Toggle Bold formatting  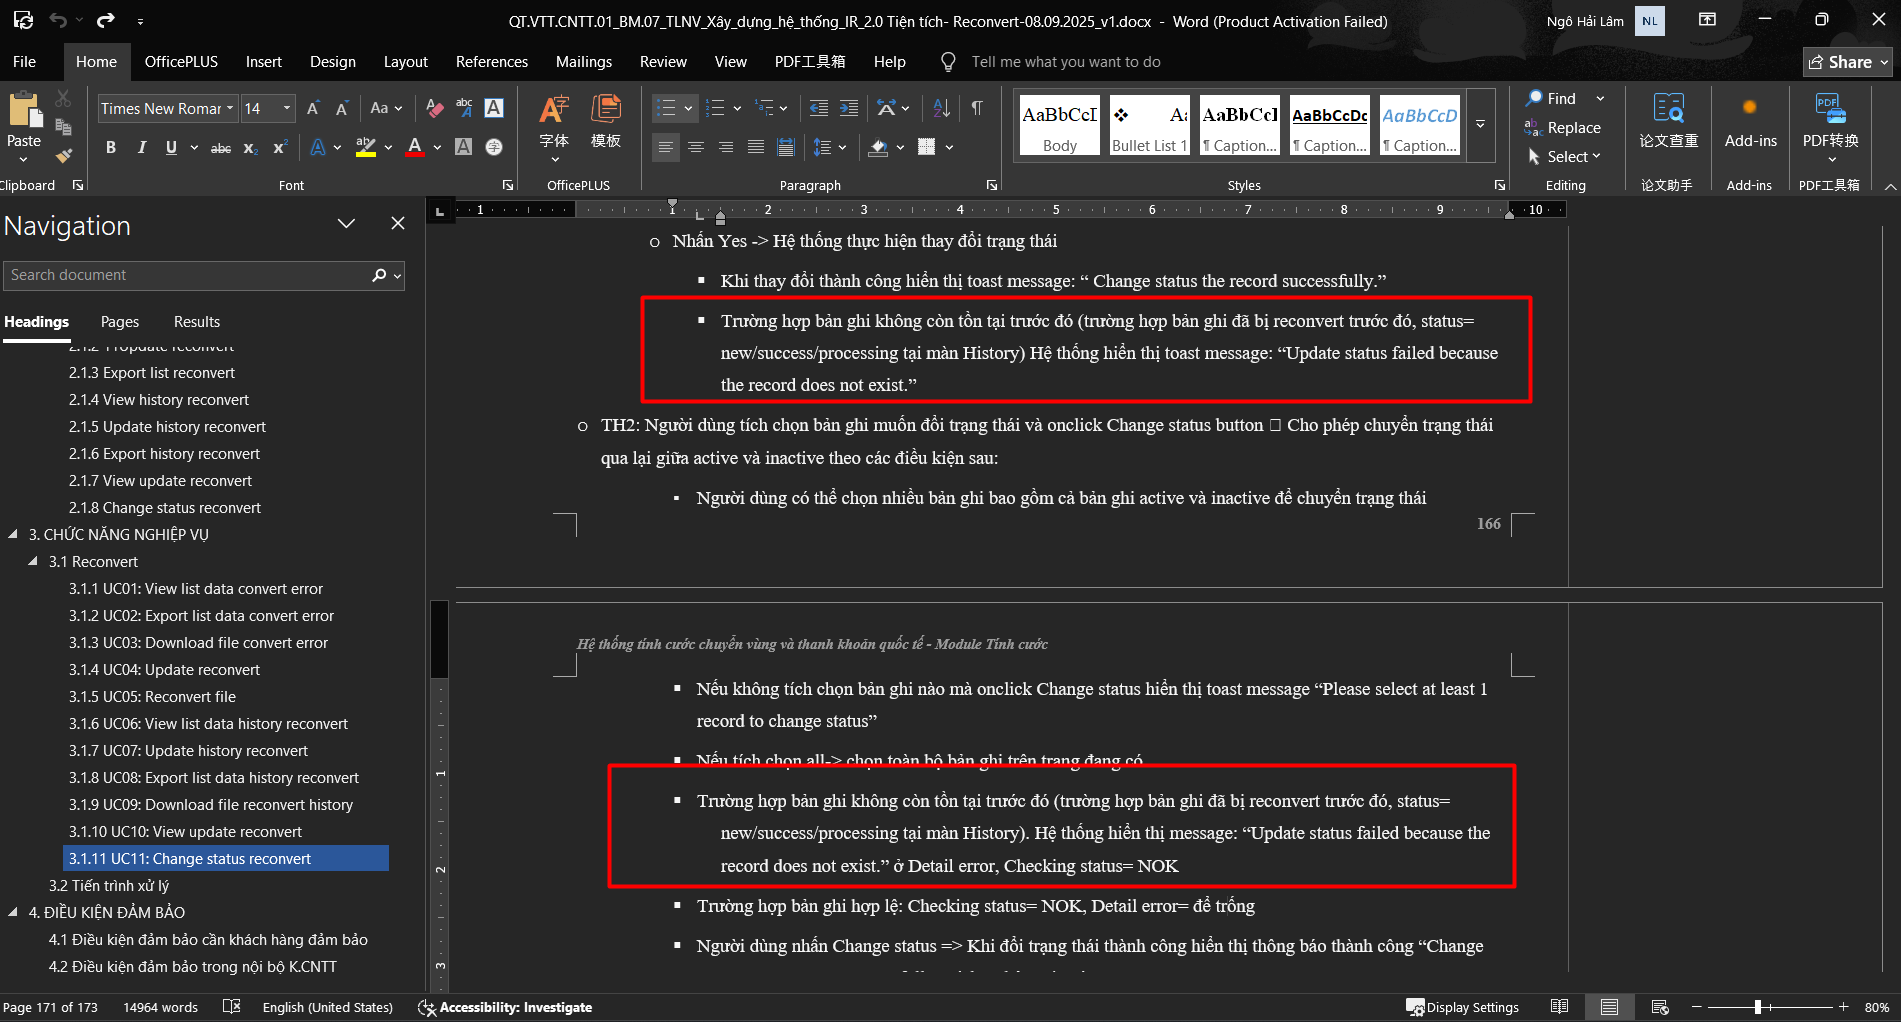pyautogui.click(x=111, y=147)
